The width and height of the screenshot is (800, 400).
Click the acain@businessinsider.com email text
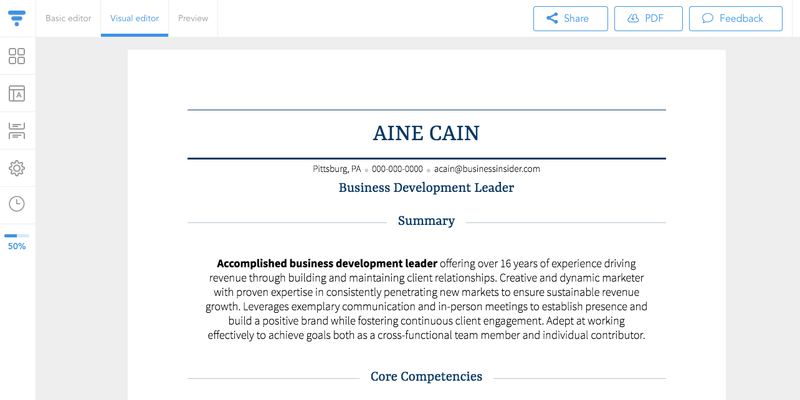(x=487, y=169)
